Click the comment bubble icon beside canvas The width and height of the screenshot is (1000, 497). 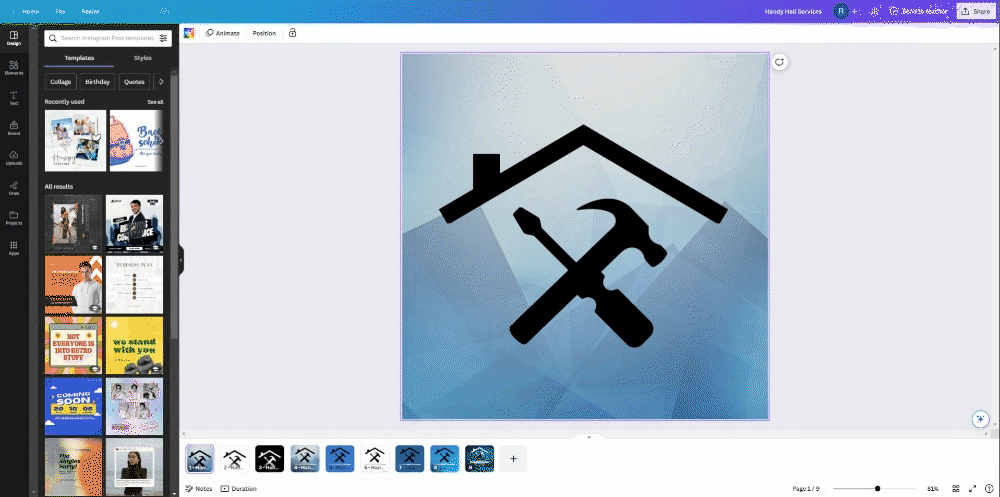coord(779,62)
